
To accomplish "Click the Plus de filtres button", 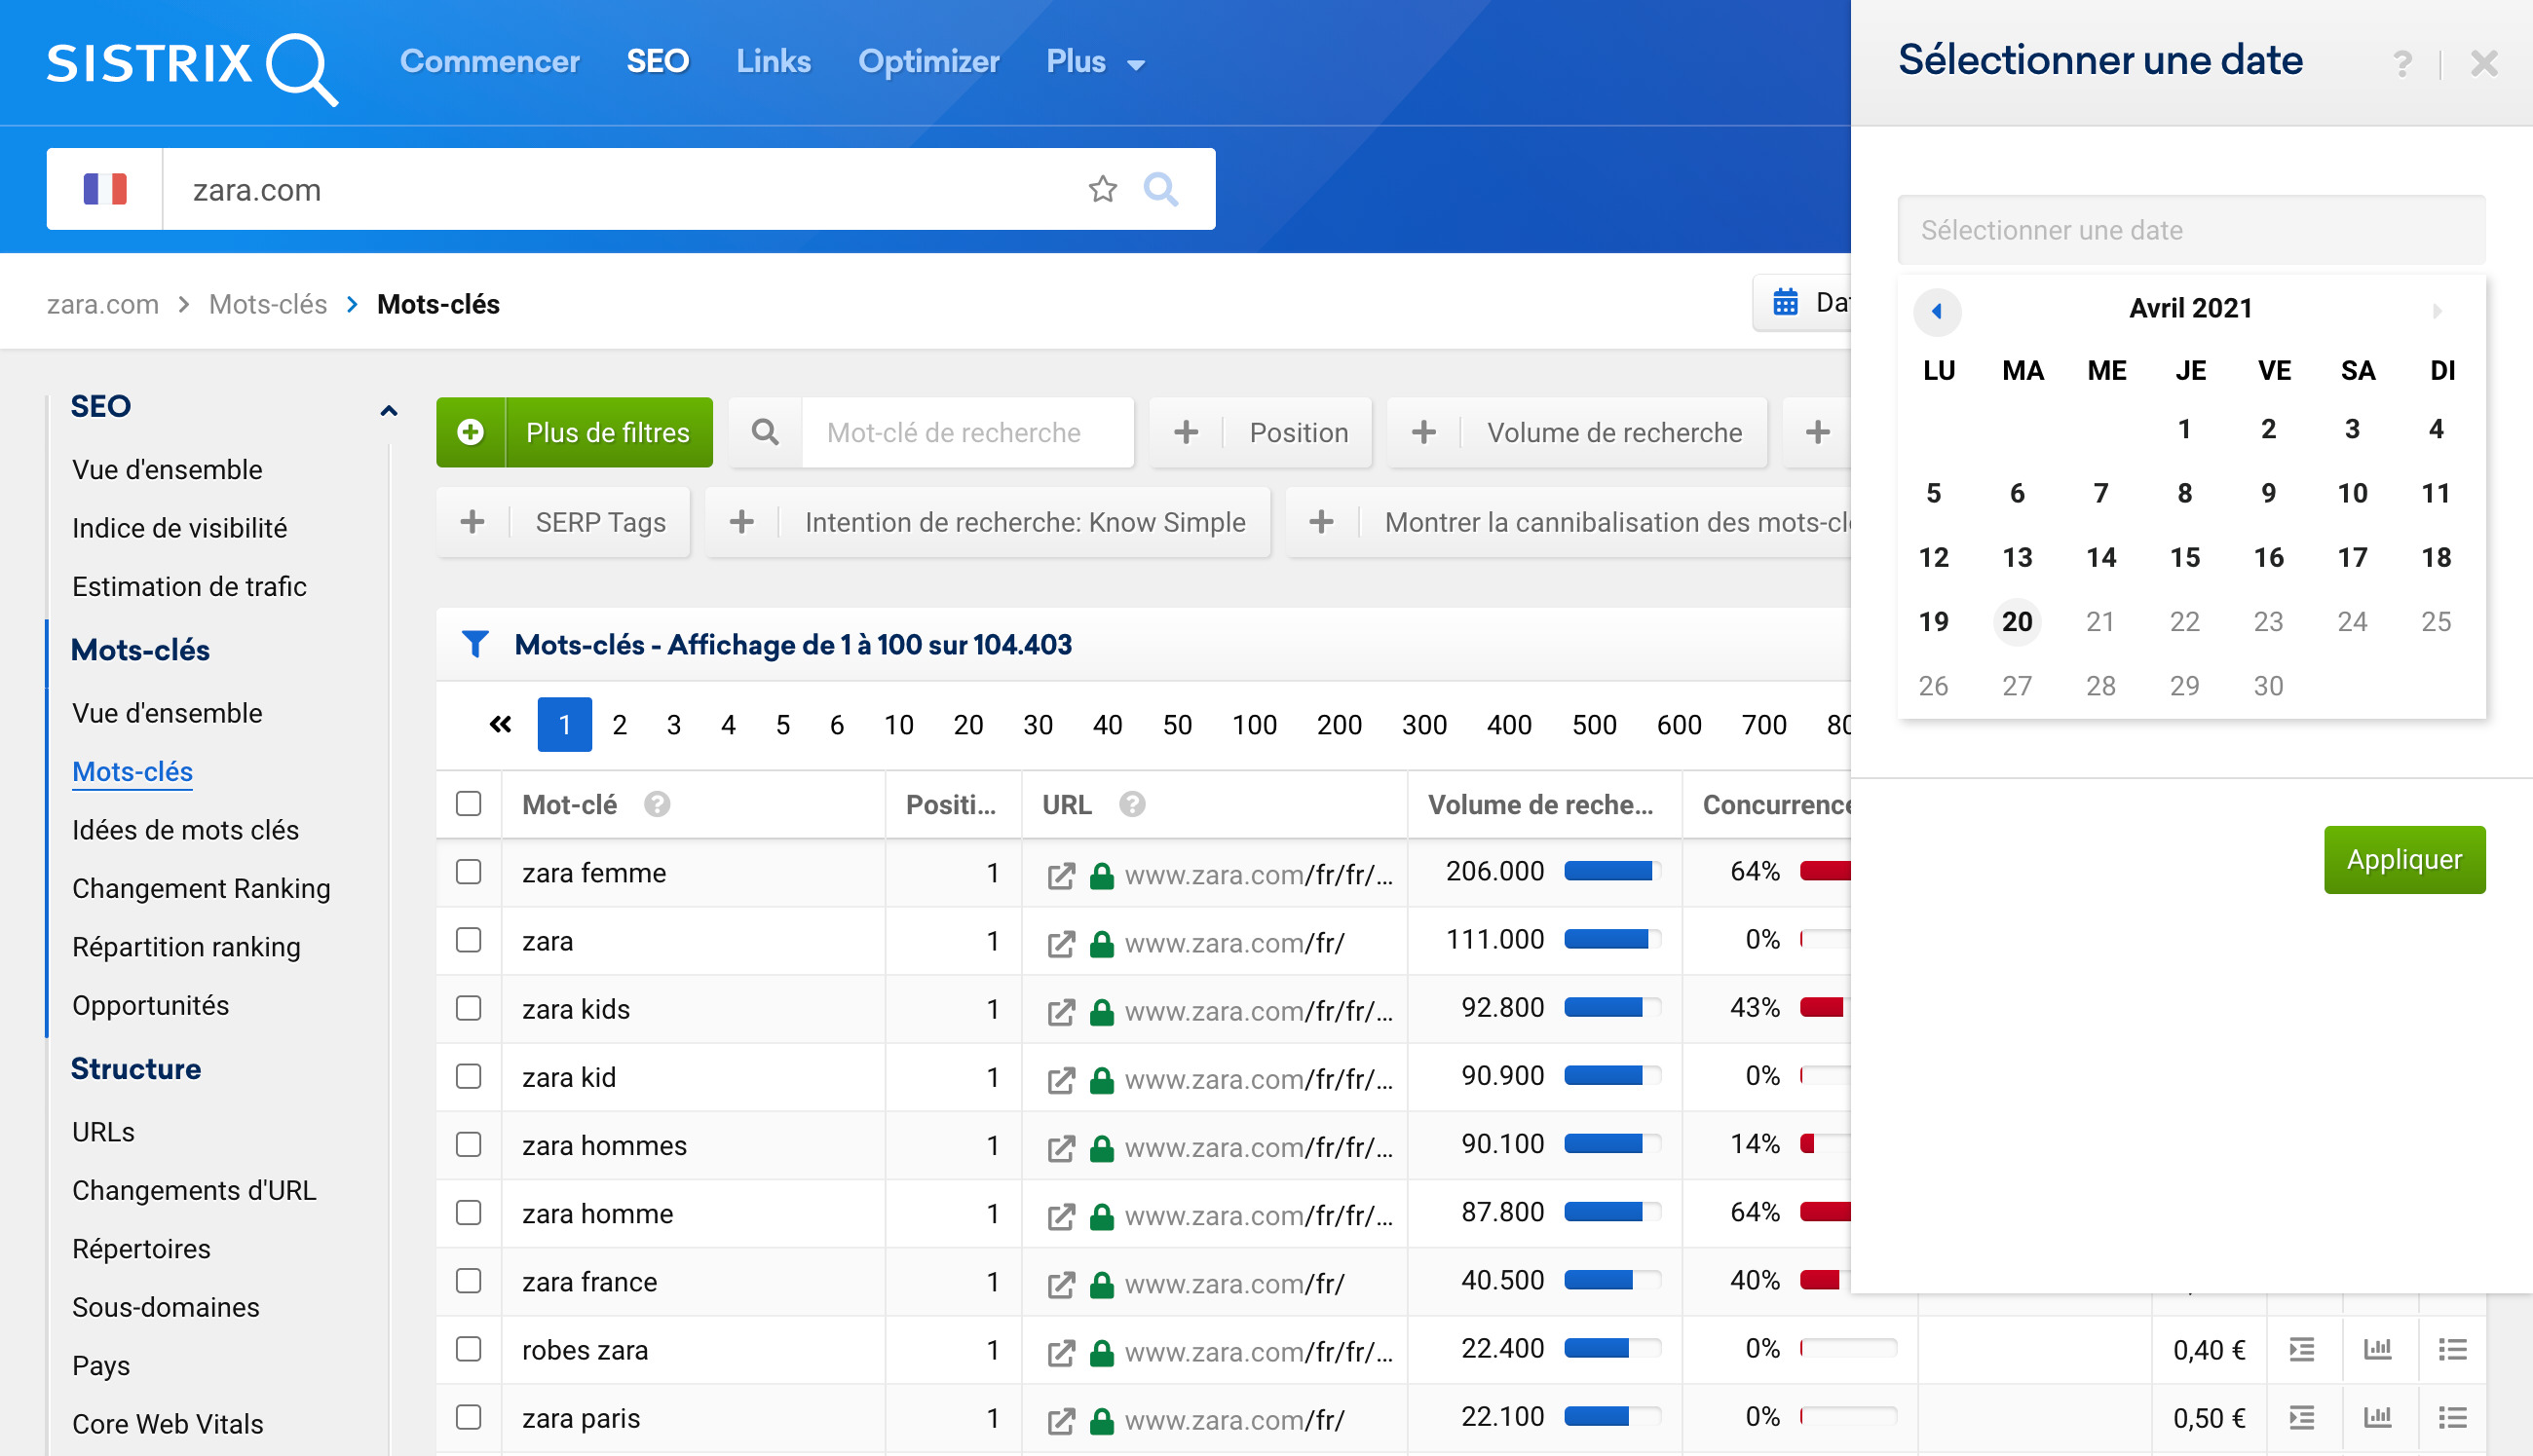I will tap(574, 432).
